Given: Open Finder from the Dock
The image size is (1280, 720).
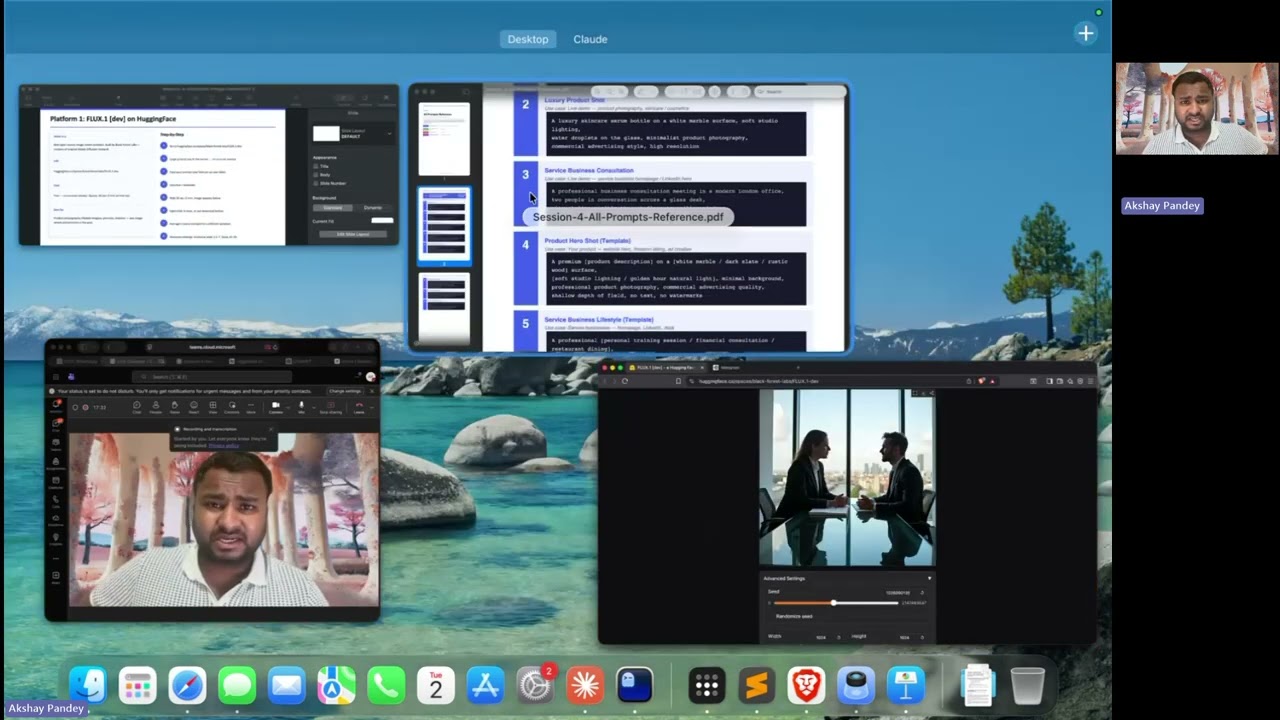Looking at the screenshot, I should point(88,685).
